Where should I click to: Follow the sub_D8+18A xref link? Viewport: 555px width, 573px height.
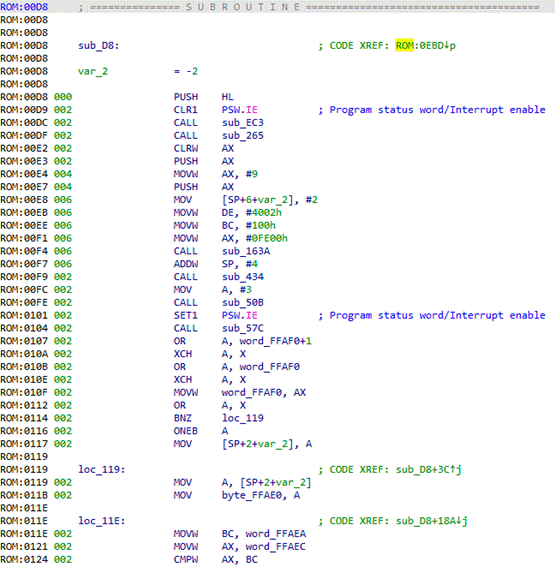432,521
